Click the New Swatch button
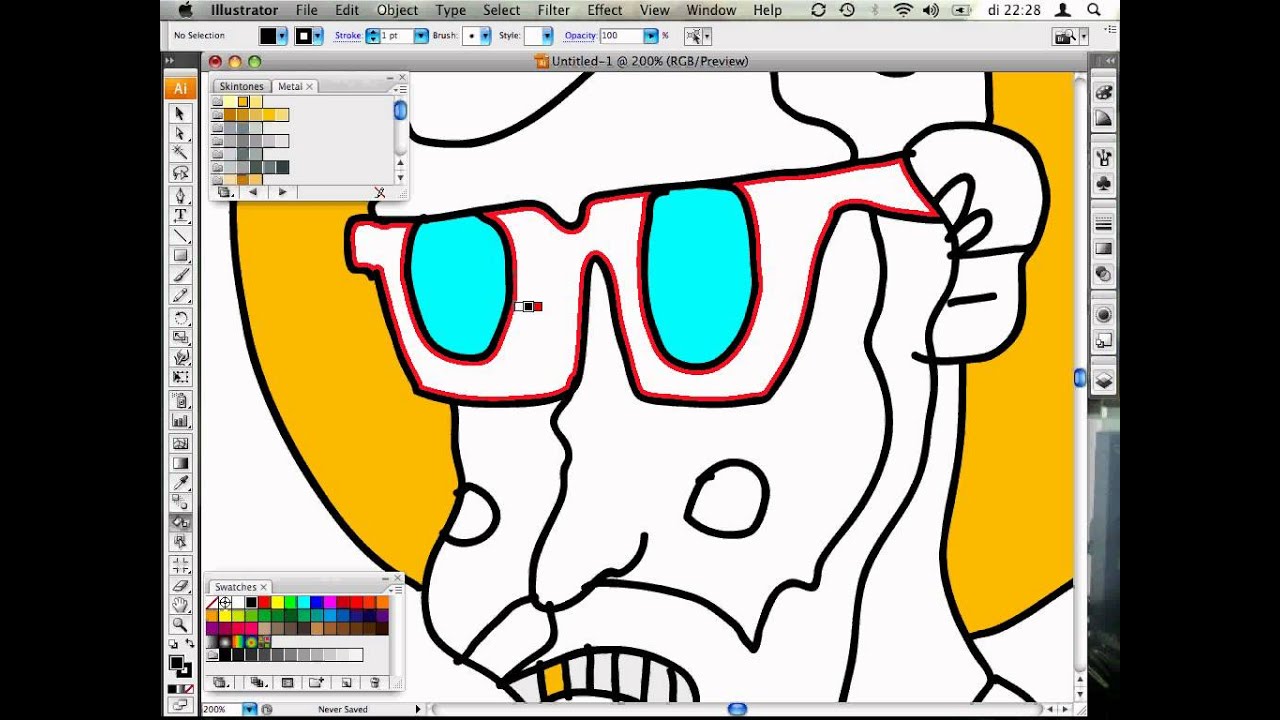The width and height of the screenshot is (1280, 720). pyautogui.click(x=347, y=683)
